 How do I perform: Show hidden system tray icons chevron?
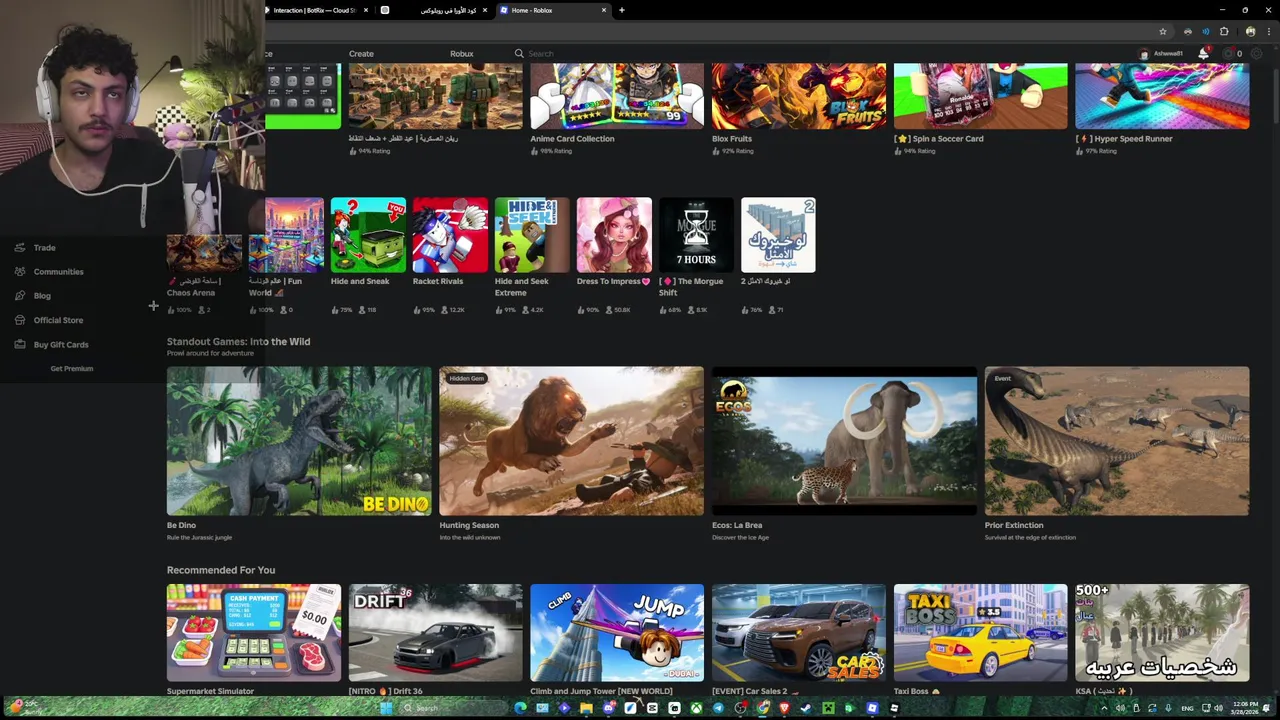coord(1105,708)
